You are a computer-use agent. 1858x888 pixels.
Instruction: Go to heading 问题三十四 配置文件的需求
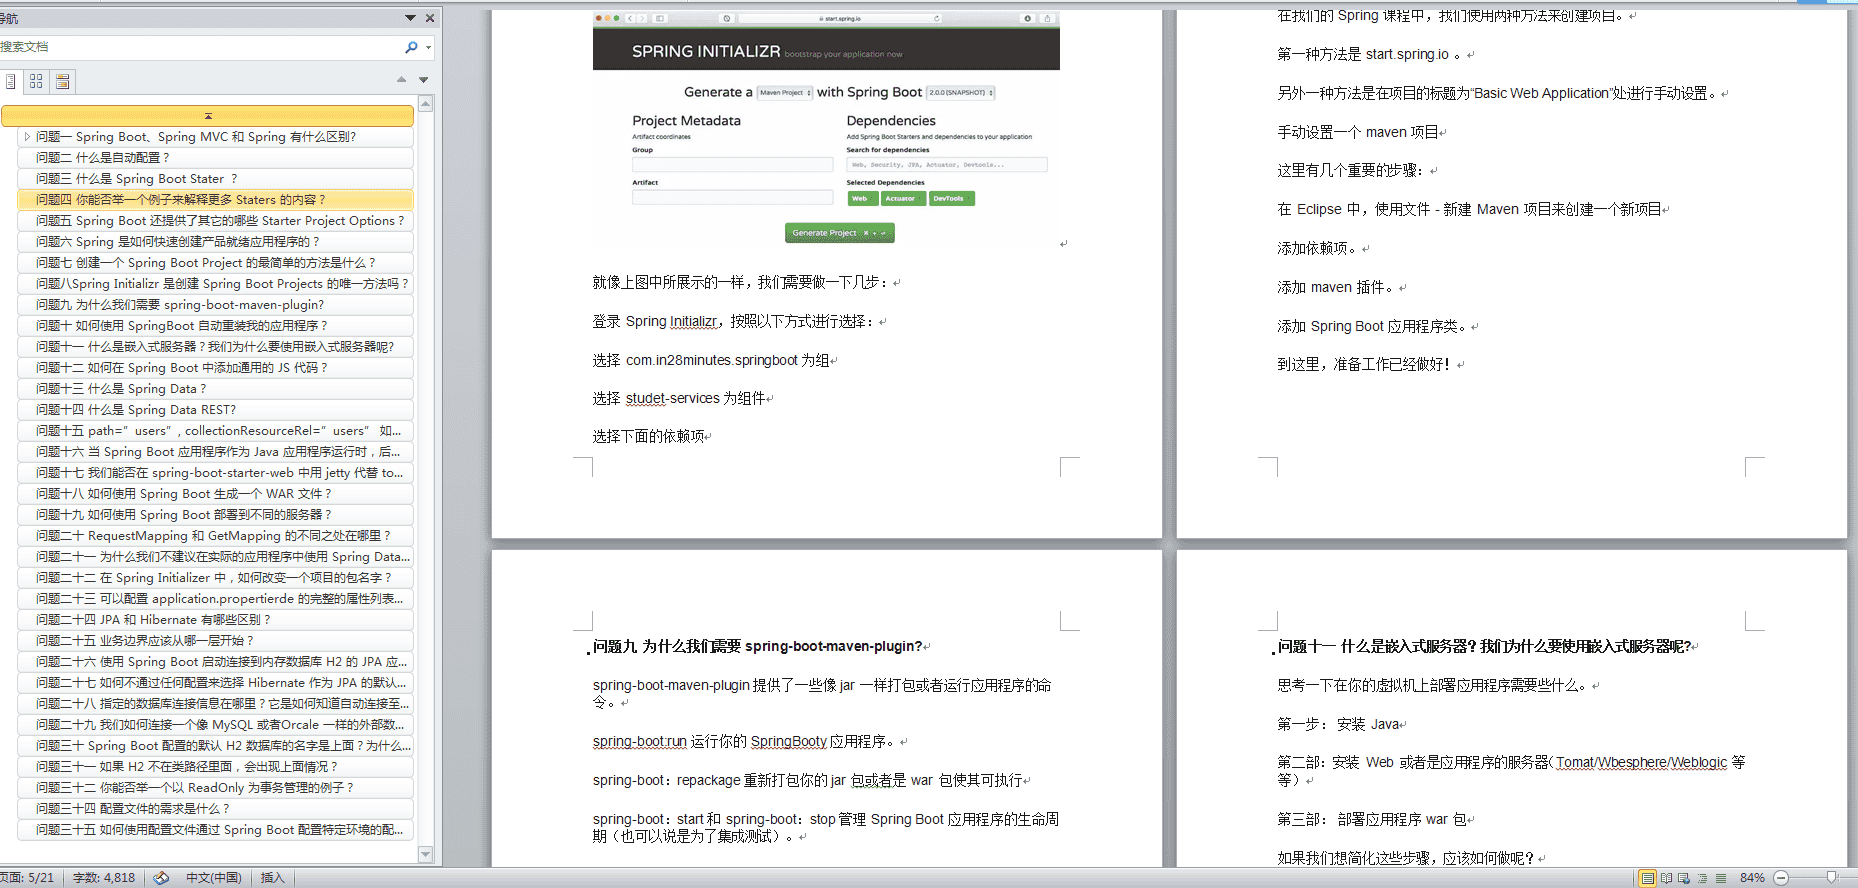216,809
